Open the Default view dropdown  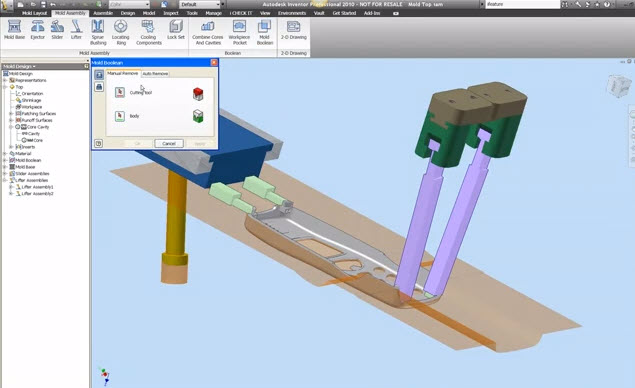pos(200,4)
